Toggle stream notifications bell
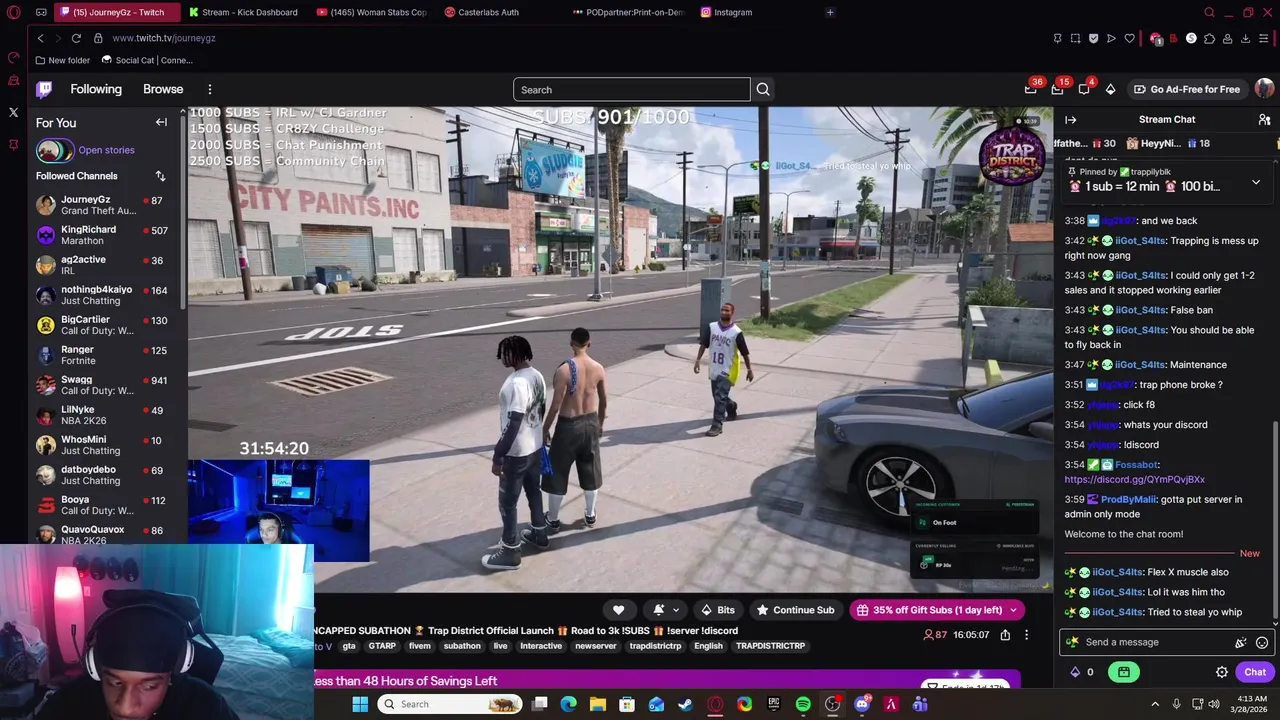Screen dimensions: 1280x720 click(658, 610)
